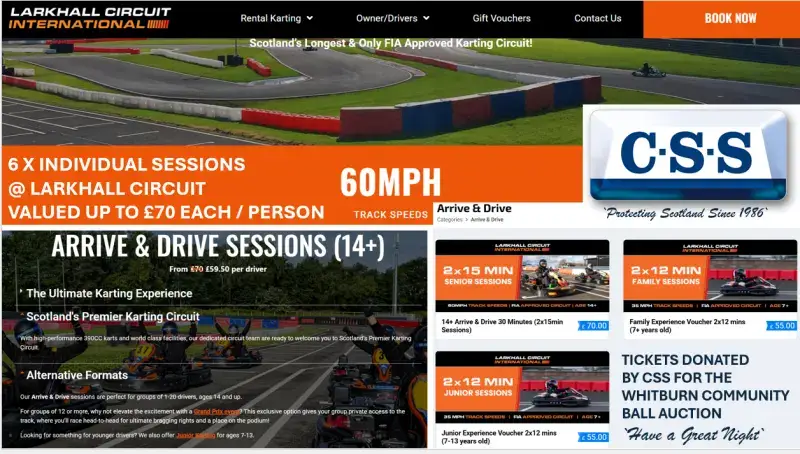Follow the Grand Prix event link
800x454 pixels.
tap(217, 411)
